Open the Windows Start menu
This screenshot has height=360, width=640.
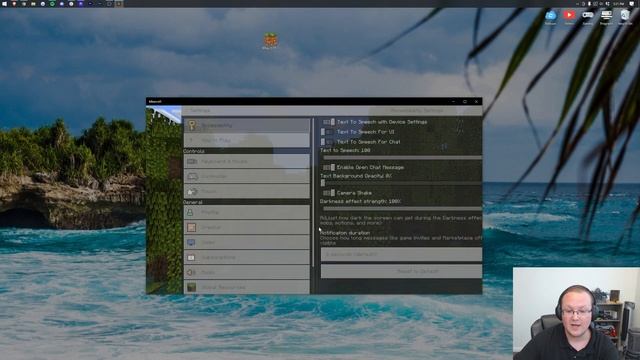tap(4, 4)
